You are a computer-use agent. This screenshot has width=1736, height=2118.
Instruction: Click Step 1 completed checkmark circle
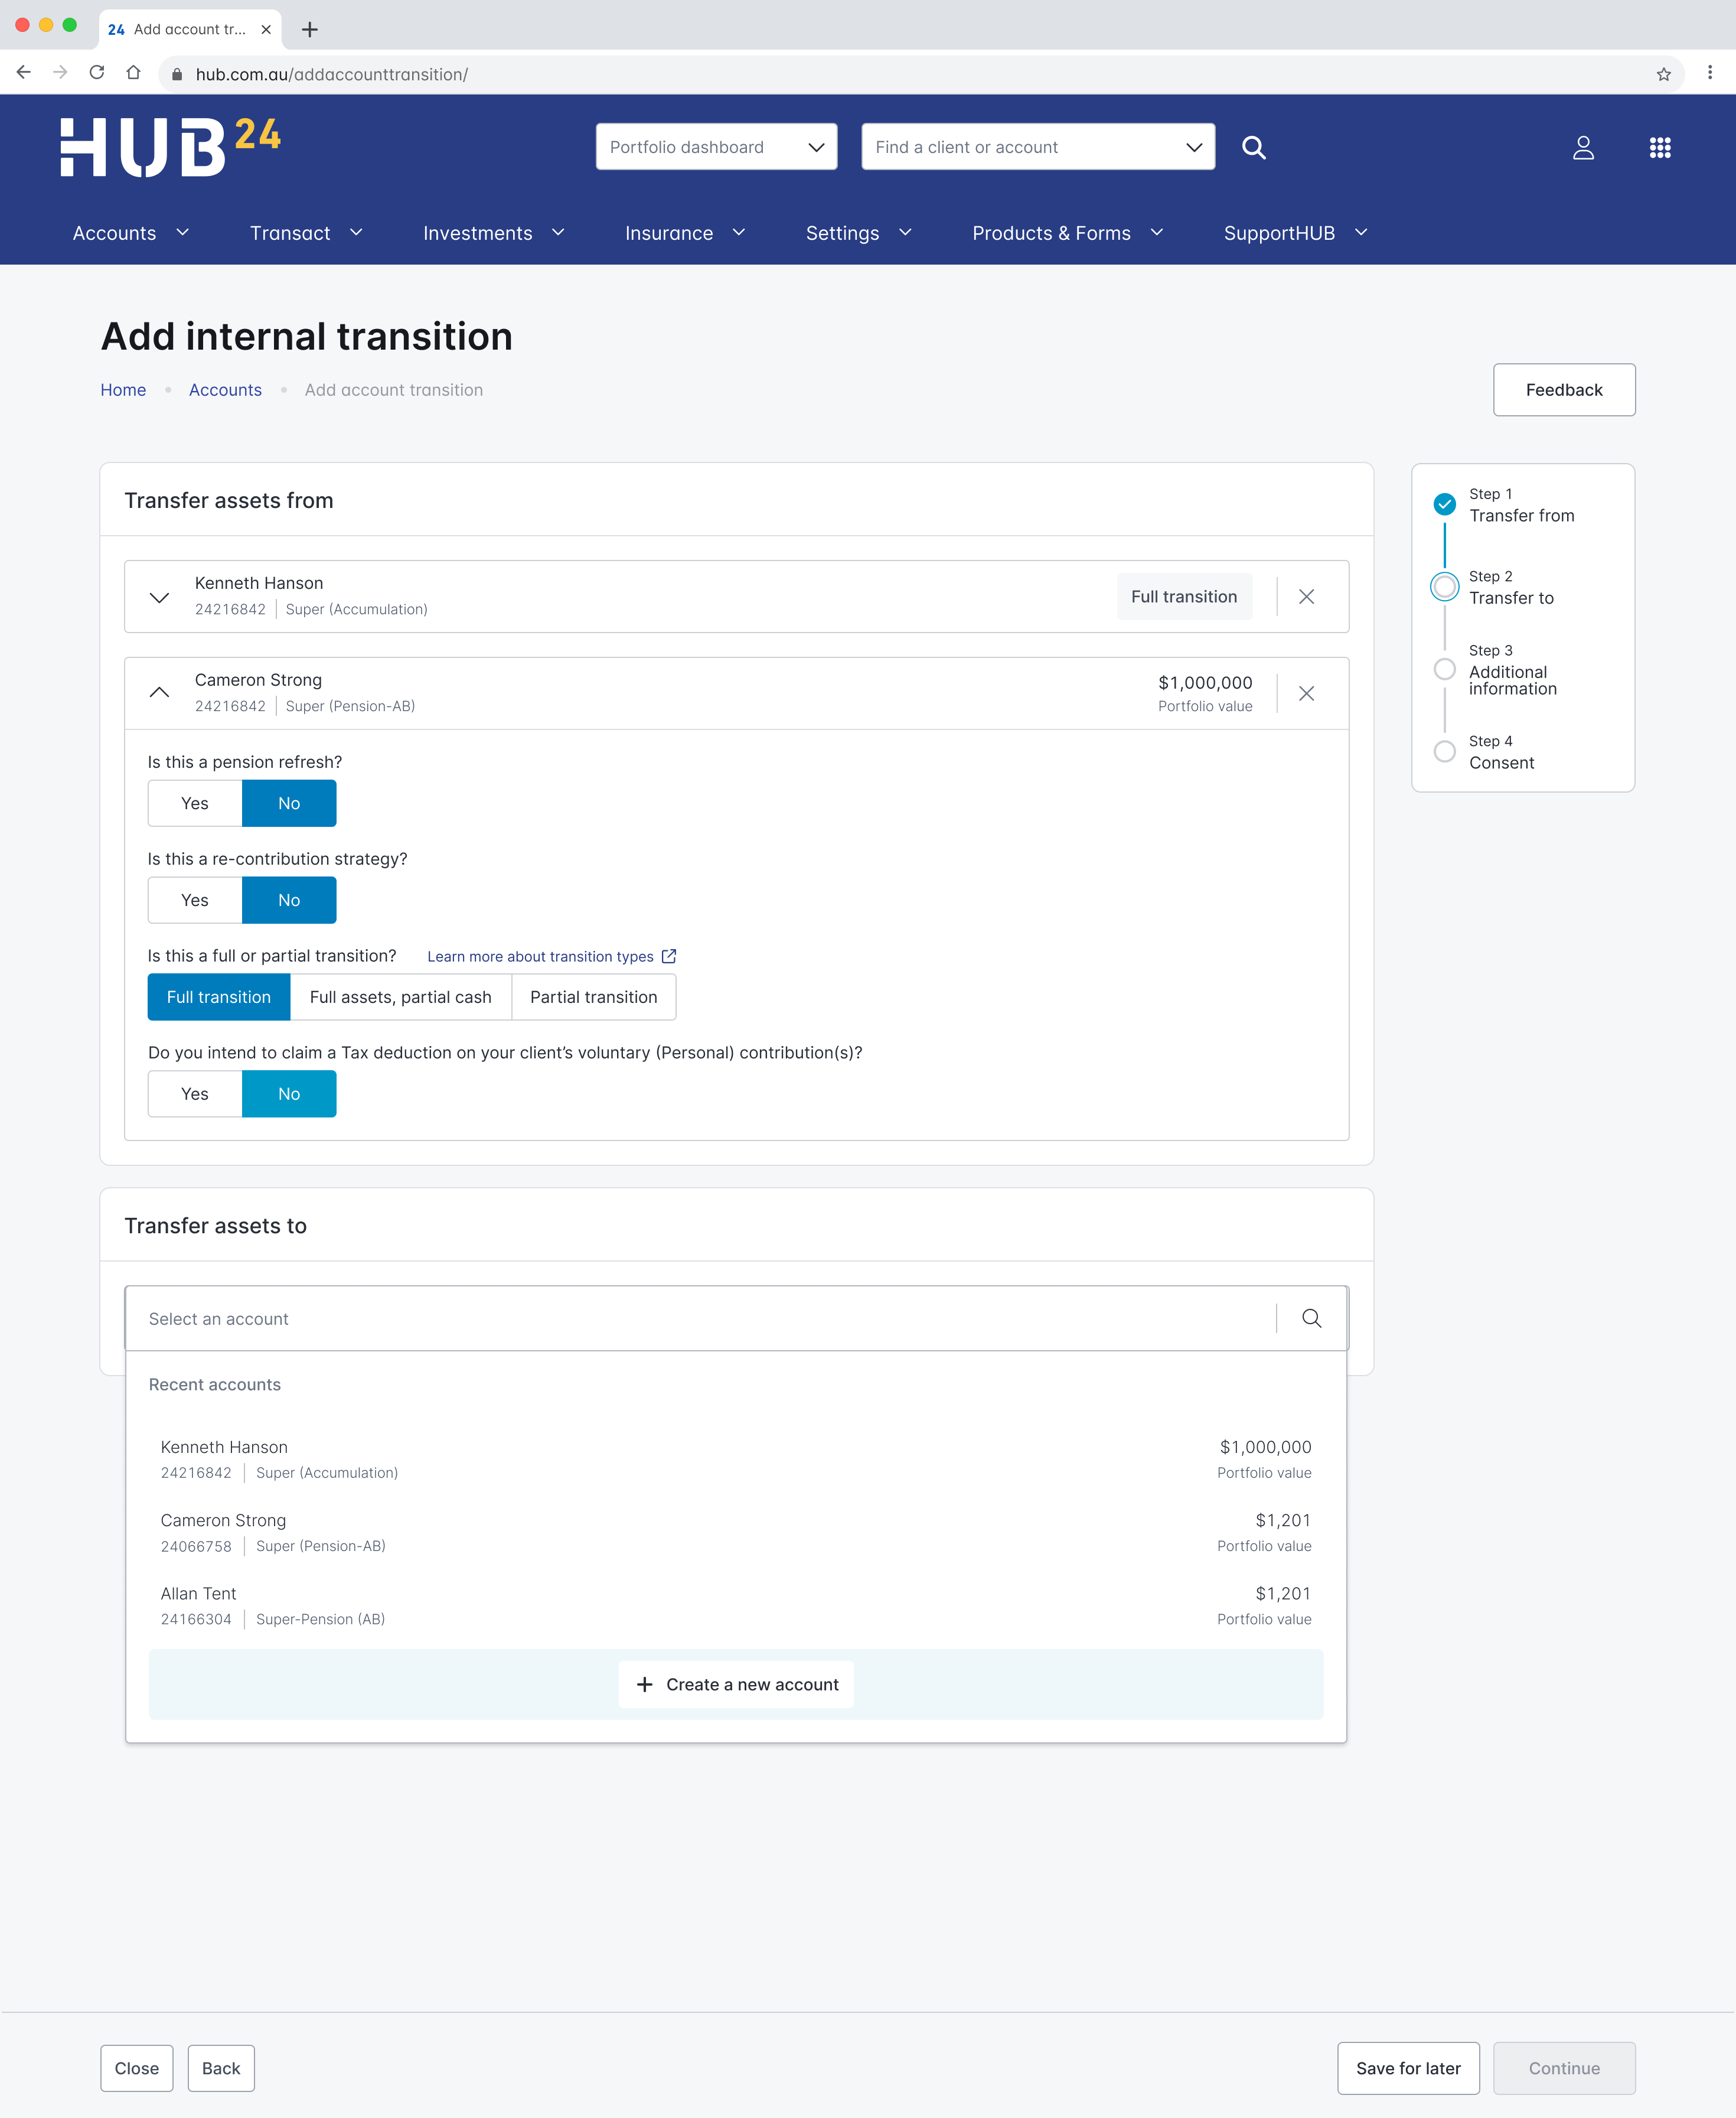point(1444,504)
